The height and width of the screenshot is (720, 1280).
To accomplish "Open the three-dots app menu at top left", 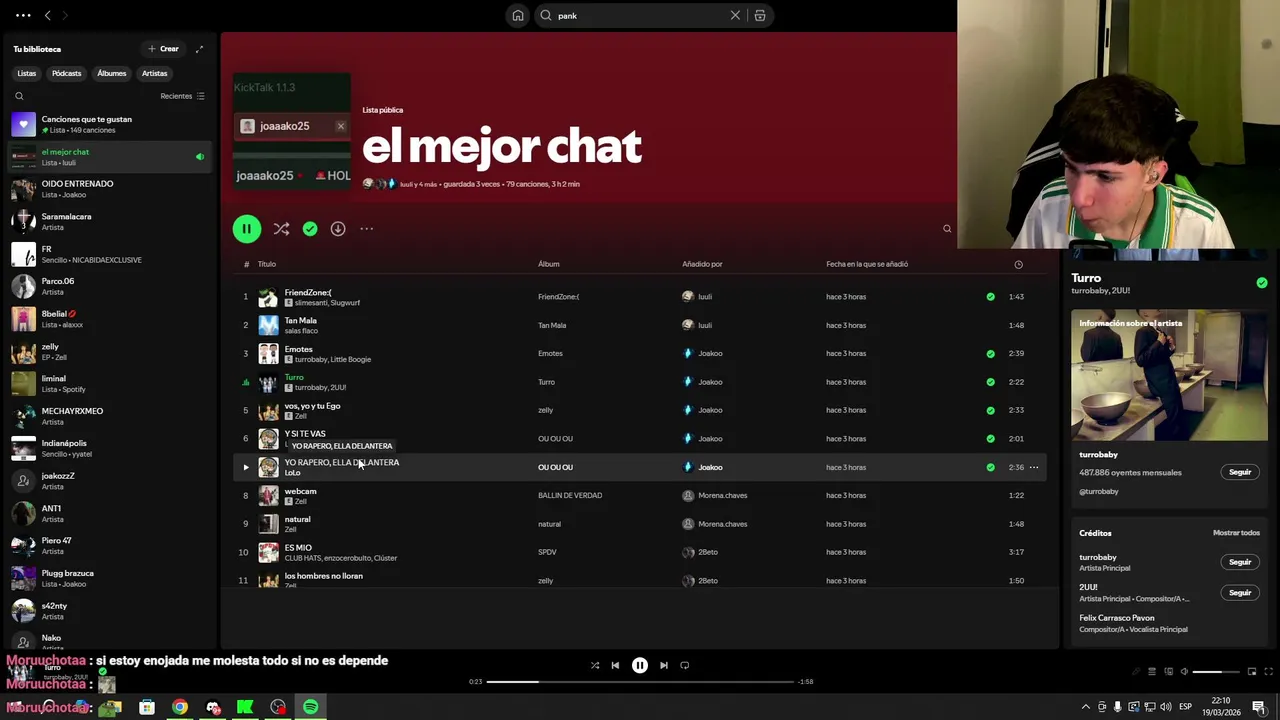I will [23, 15].
